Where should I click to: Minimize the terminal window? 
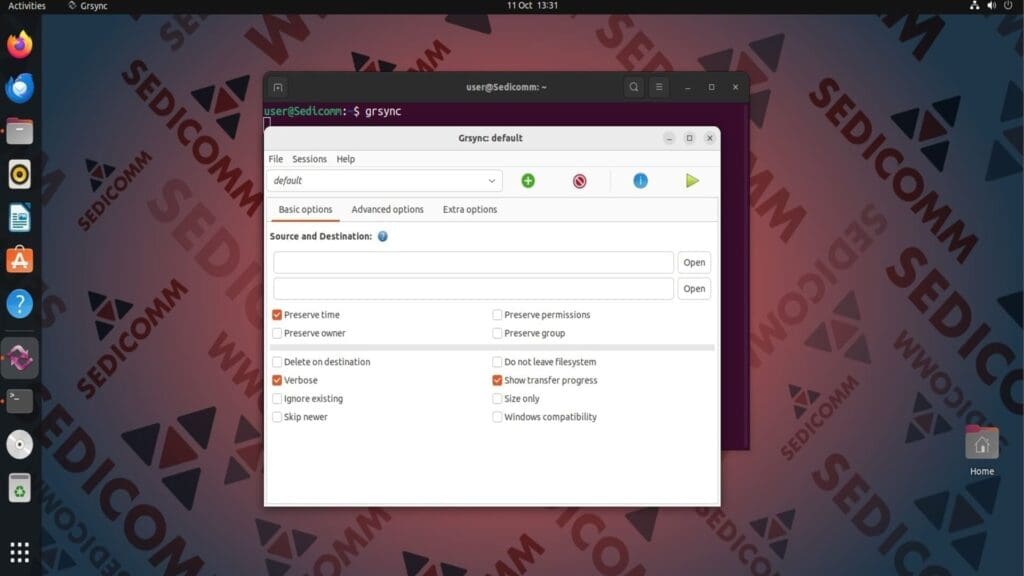tap(688, 87)
